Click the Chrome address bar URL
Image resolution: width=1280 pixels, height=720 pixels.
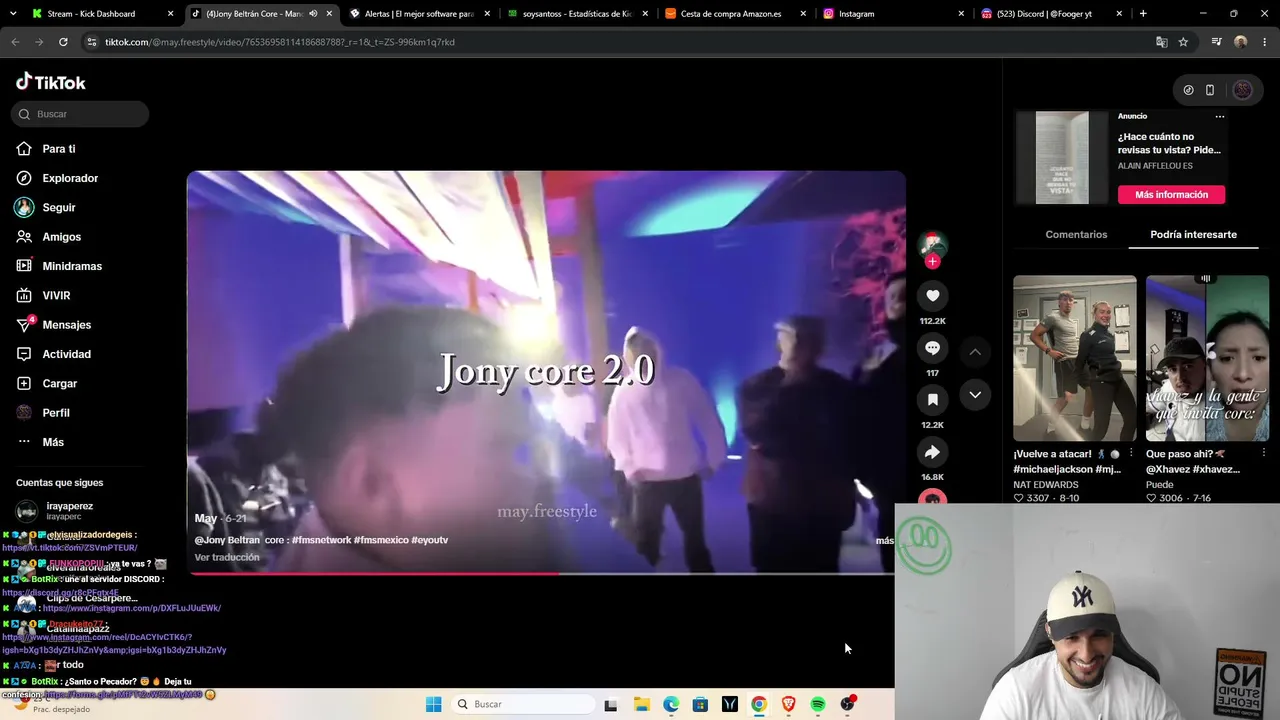(x=280, y=42)
